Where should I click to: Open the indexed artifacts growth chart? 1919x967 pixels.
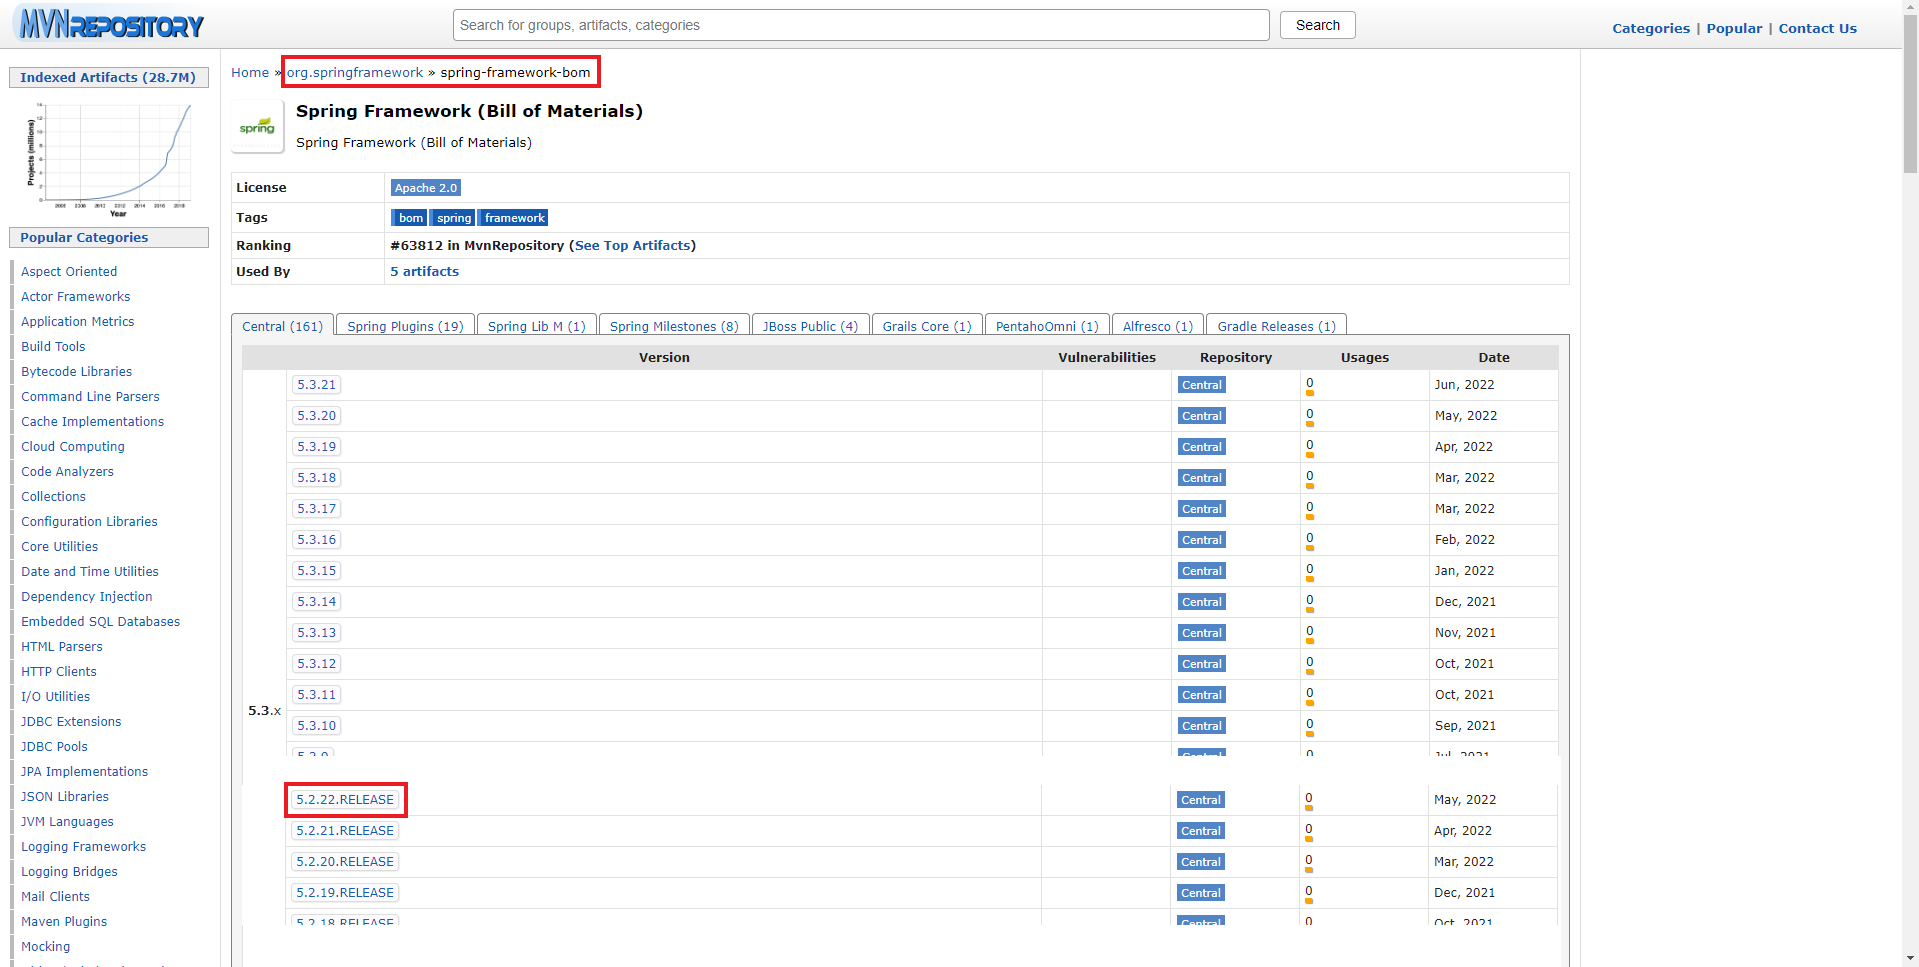(109, 158)
